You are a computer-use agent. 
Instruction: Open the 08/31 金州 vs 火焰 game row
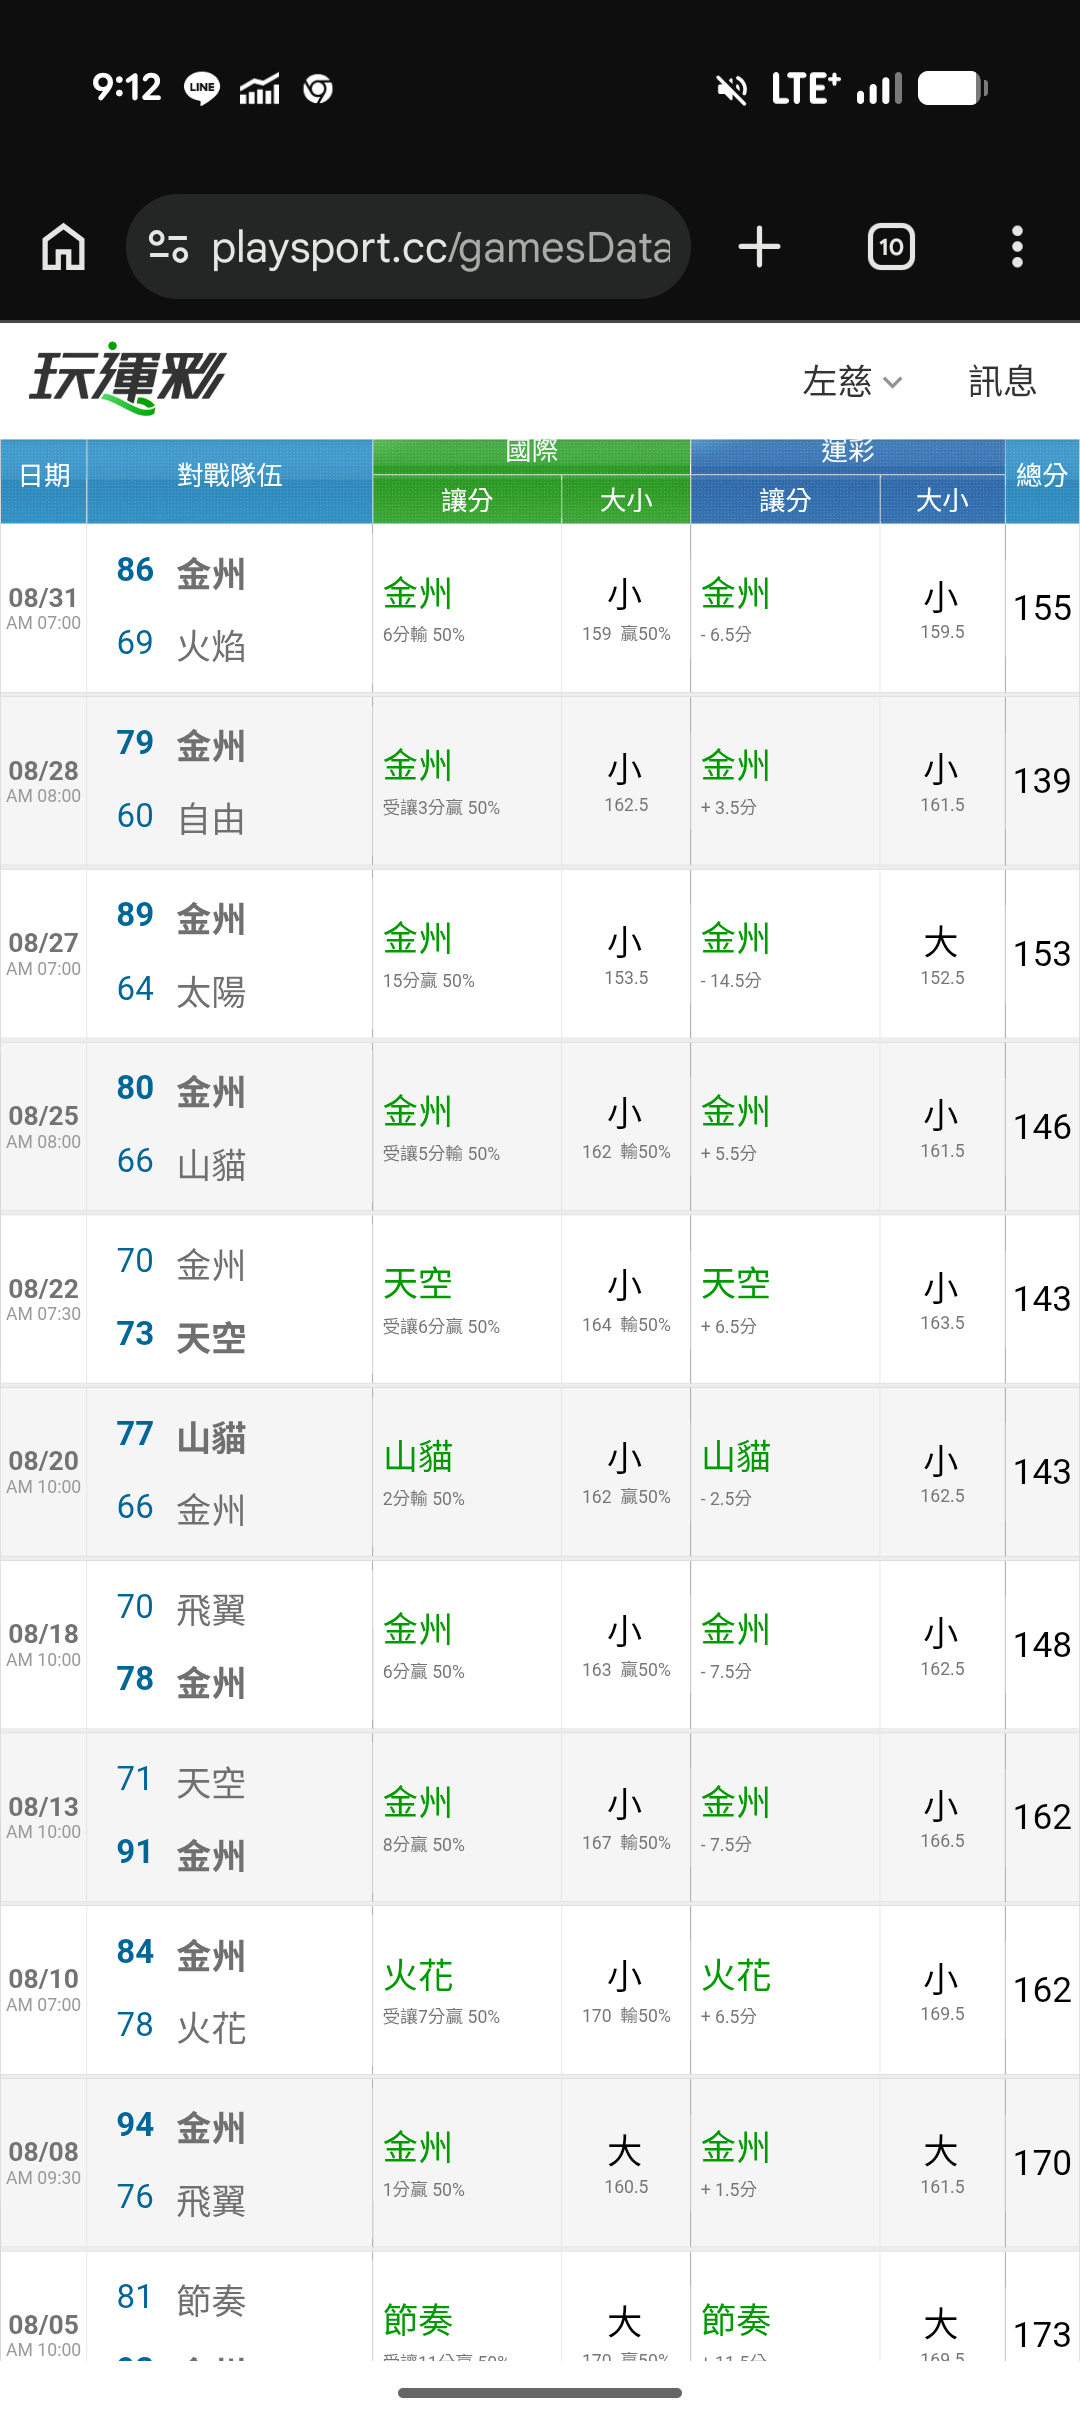click(x=540, y=608)
